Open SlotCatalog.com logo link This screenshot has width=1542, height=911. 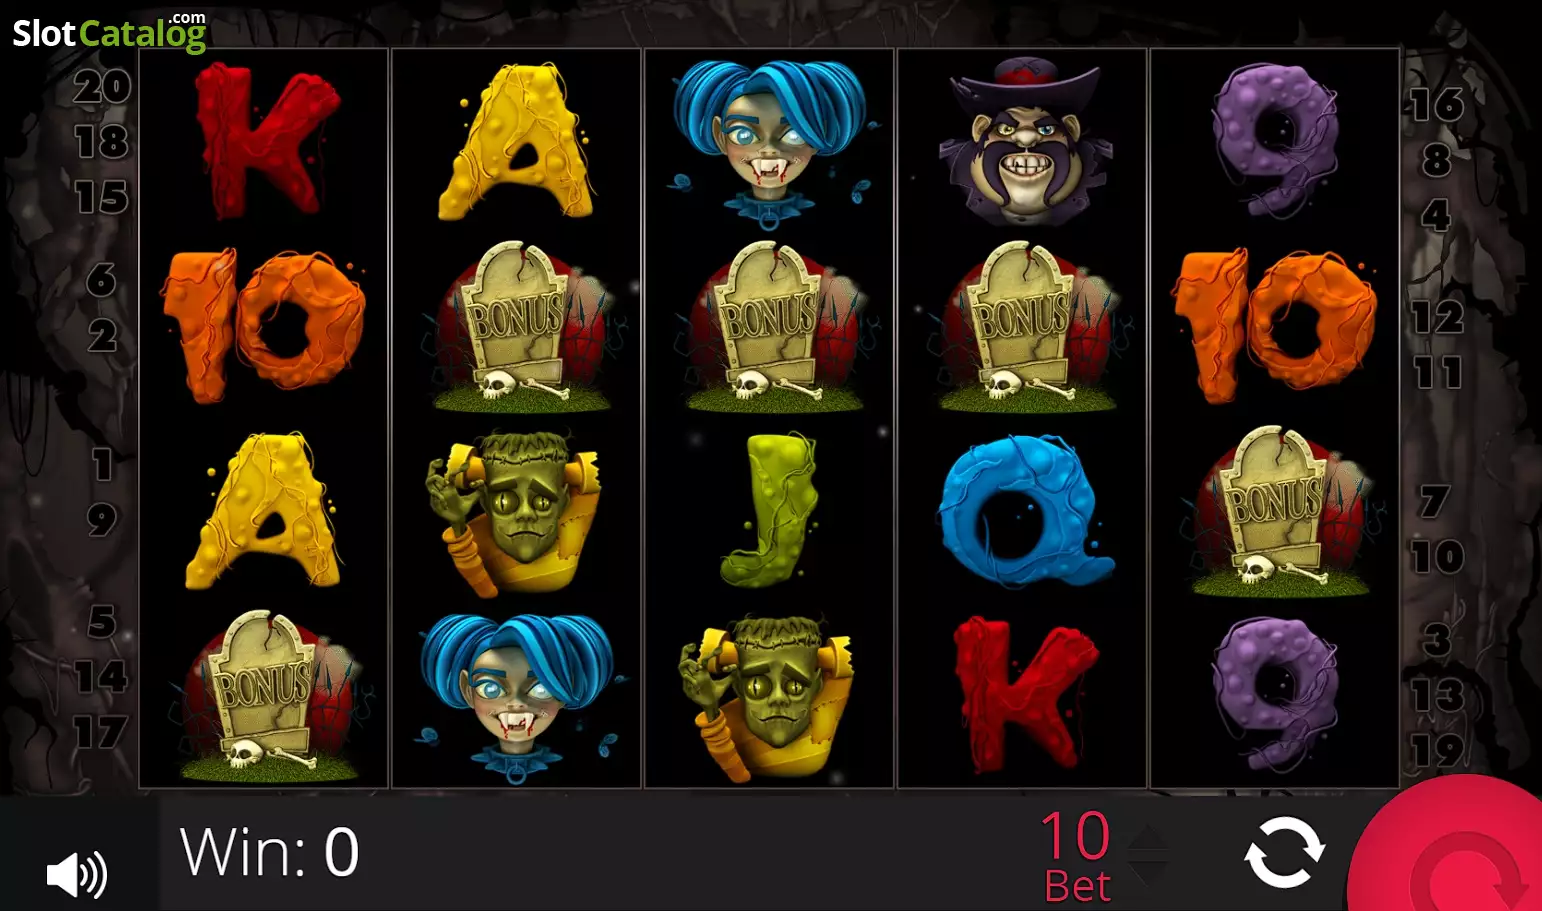[x=109, y=32]
